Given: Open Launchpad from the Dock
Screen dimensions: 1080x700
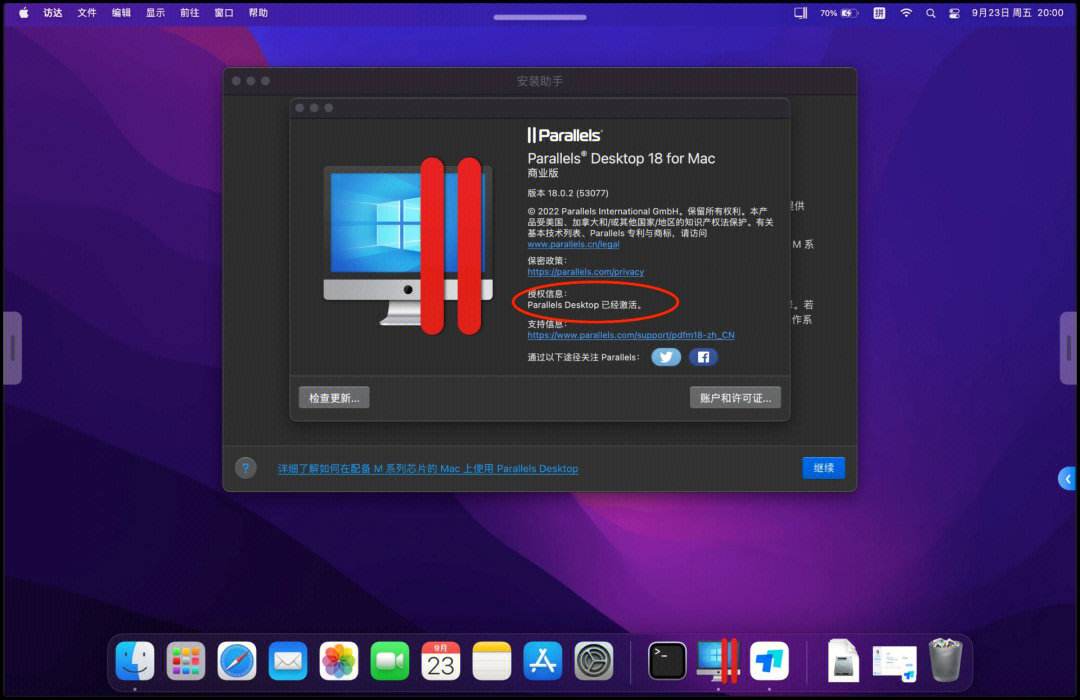Looking at the screenshot, I should pyautogui.click(x=186, y=661).
